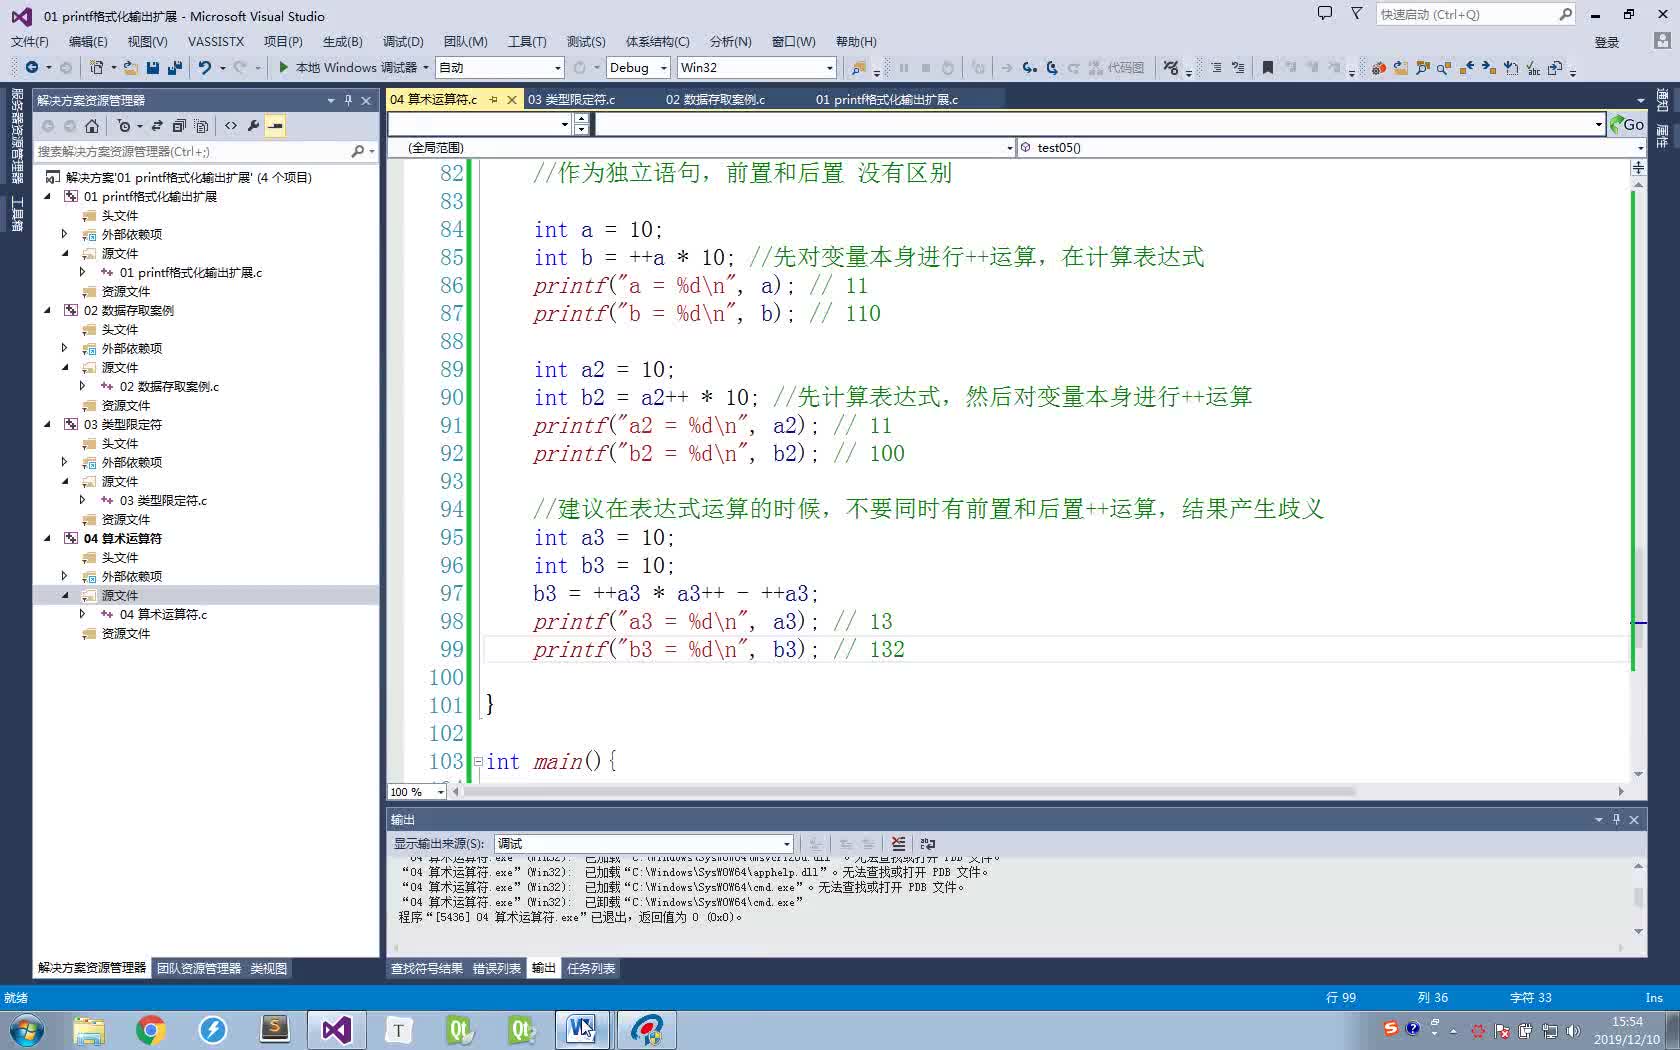Click the Sync with Active Document icon
Viewport: 1680px width, 1050px height.
(x=157, y=125)
